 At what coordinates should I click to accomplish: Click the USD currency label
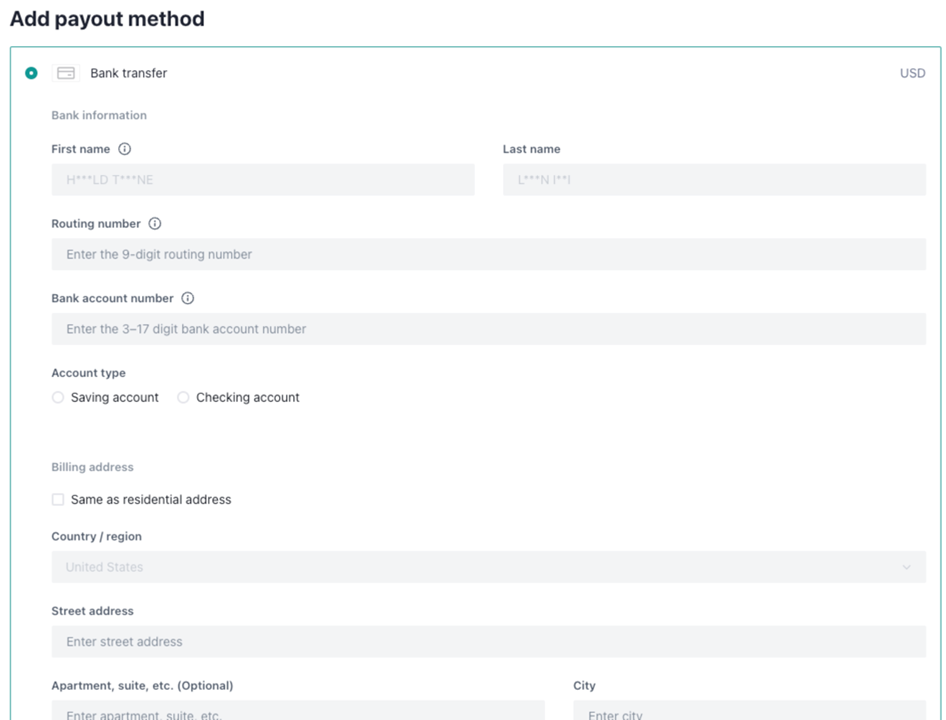tap(912, 73)
